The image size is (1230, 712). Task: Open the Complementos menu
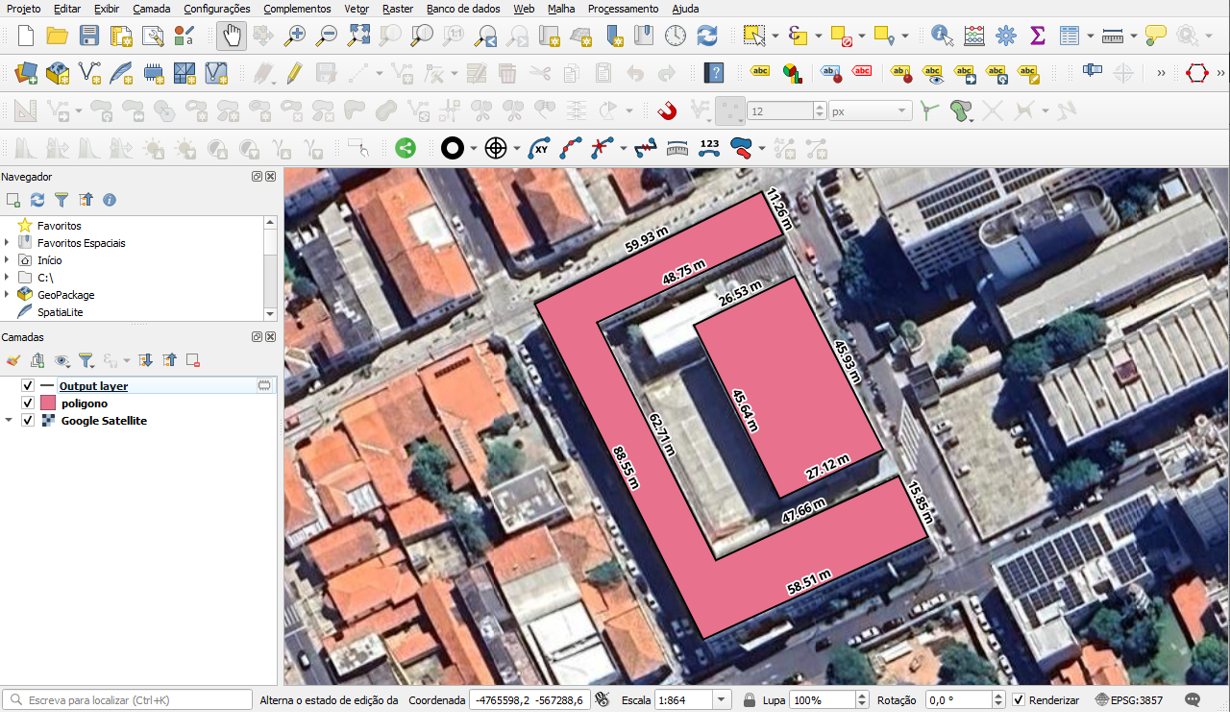pyautogui.click(x=297, y=9)
